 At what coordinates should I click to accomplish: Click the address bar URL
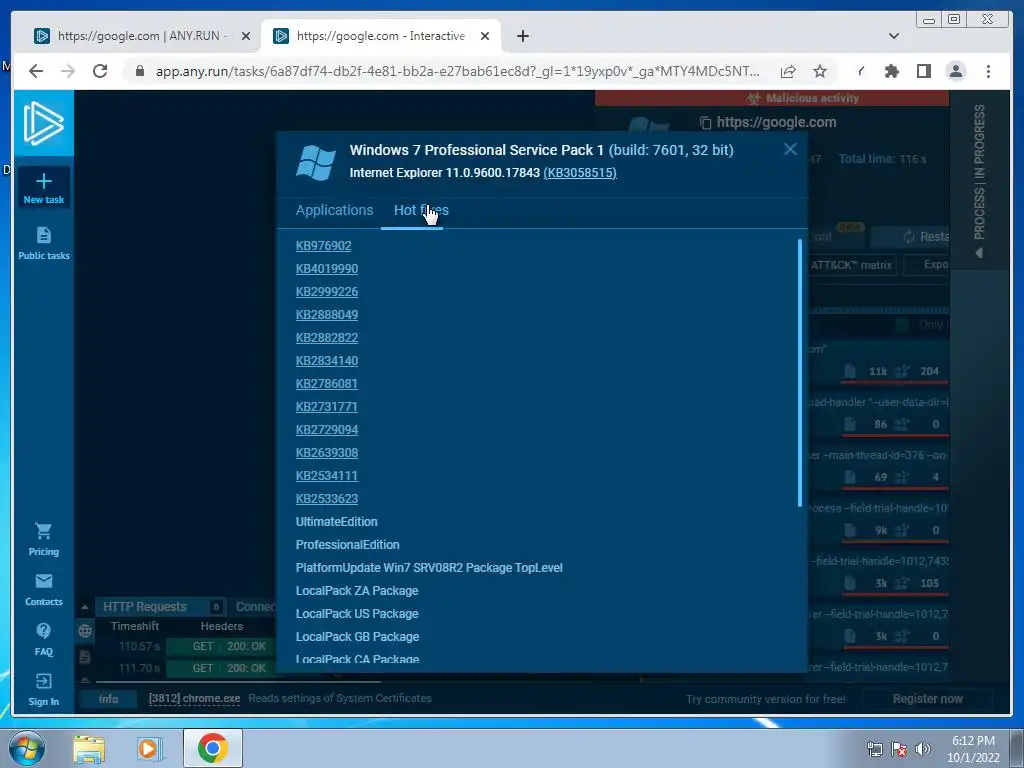pyautogui.click(x=457, y=71)
